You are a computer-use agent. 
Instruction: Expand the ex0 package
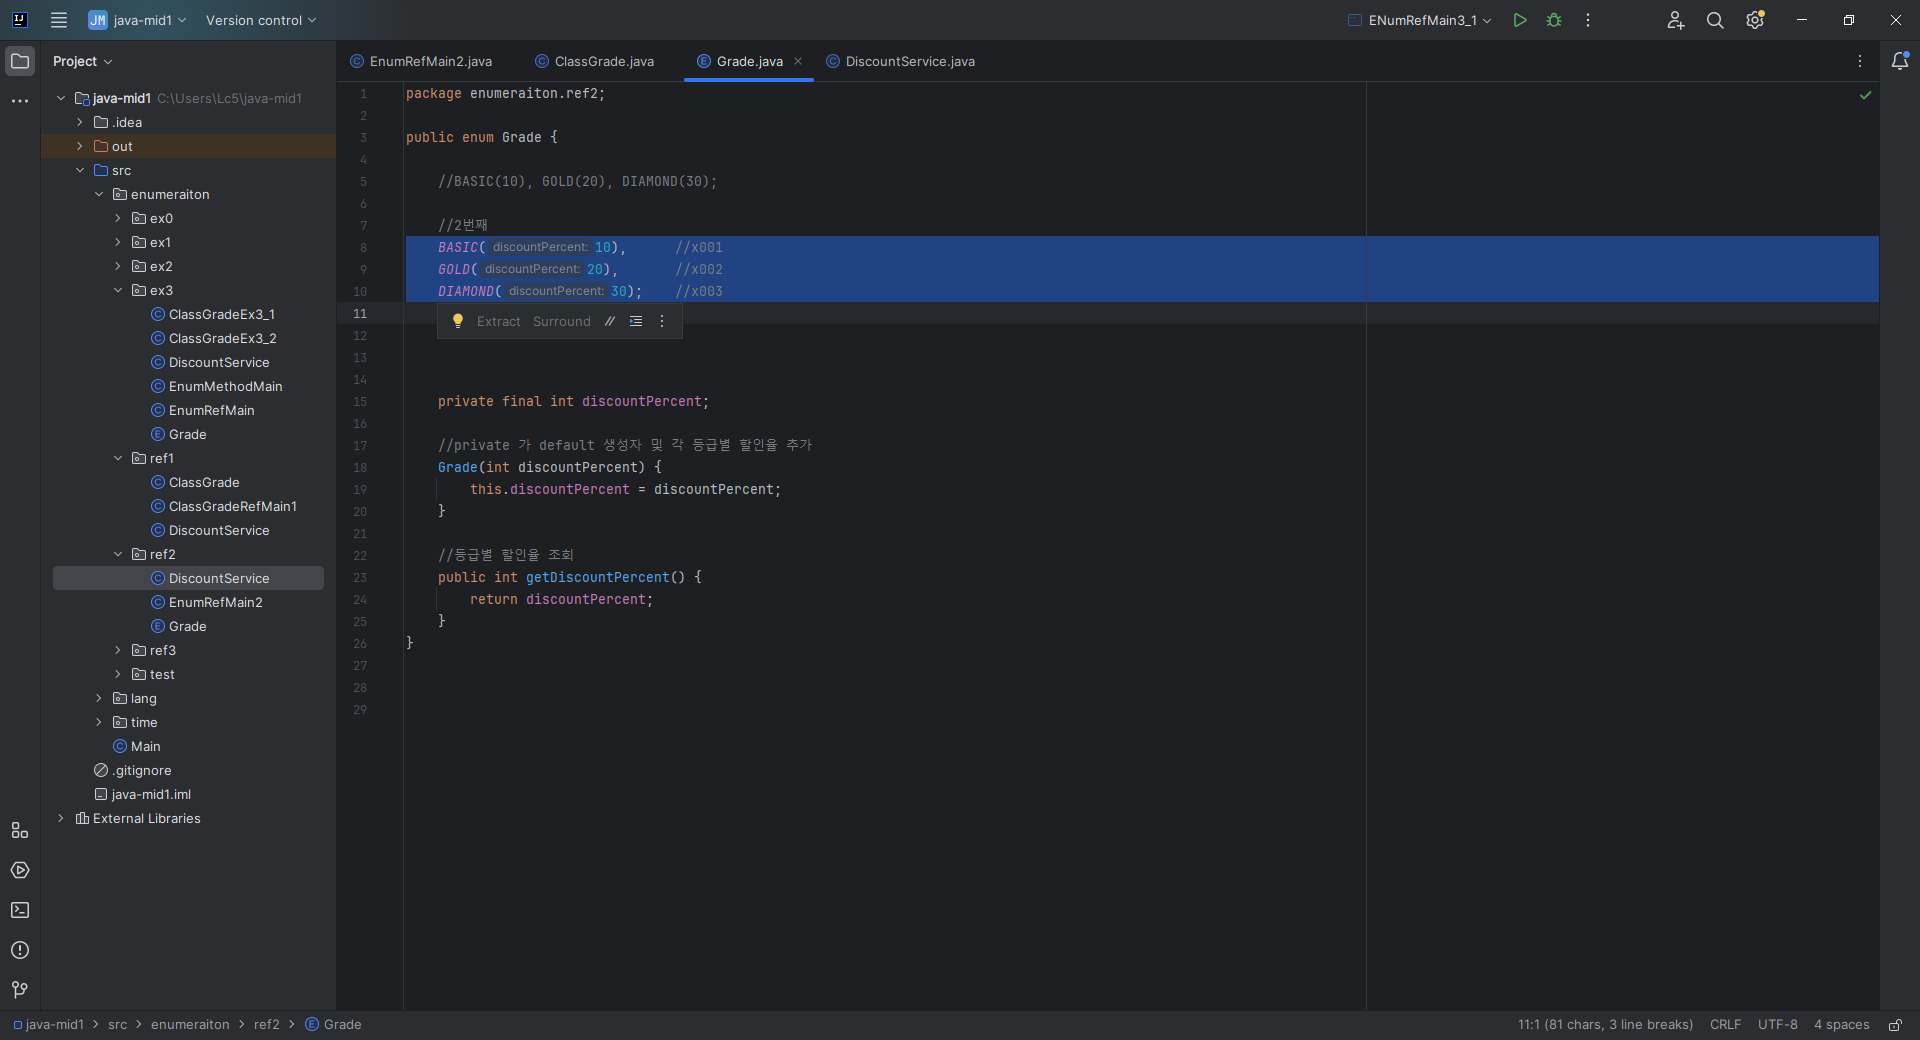tap(118, 218)
